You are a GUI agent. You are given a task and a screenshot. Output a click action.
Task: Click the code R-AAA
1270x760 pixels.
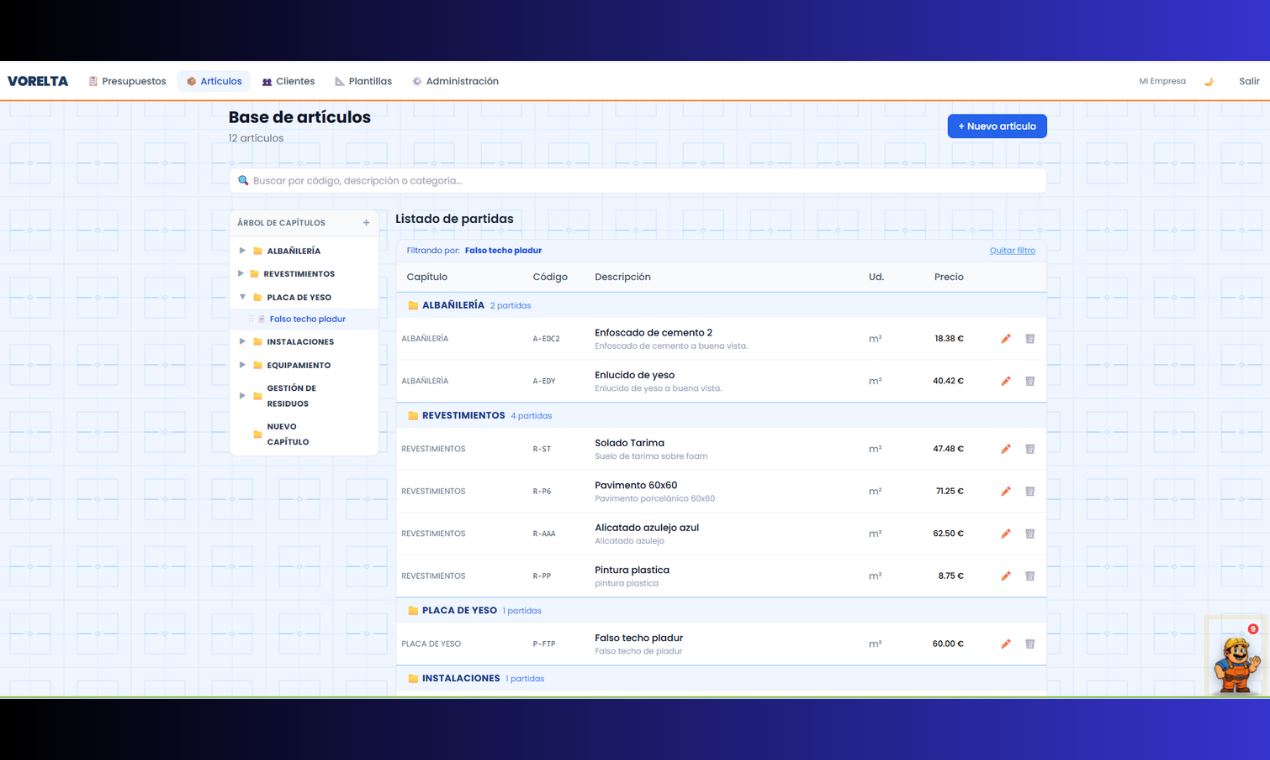[544, 534]
